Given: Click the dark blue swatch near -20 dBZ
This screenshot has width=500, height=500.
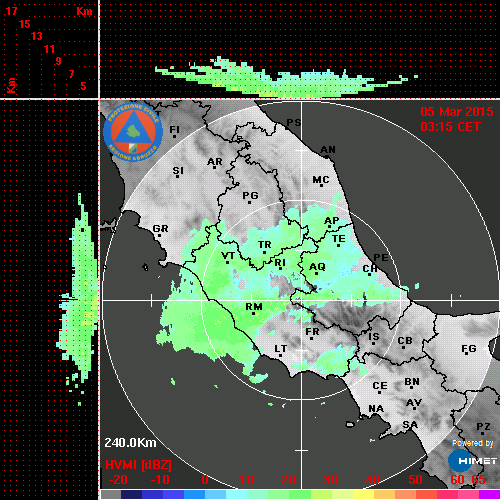Looking at the screenshot, I should [x=131, y=494].
